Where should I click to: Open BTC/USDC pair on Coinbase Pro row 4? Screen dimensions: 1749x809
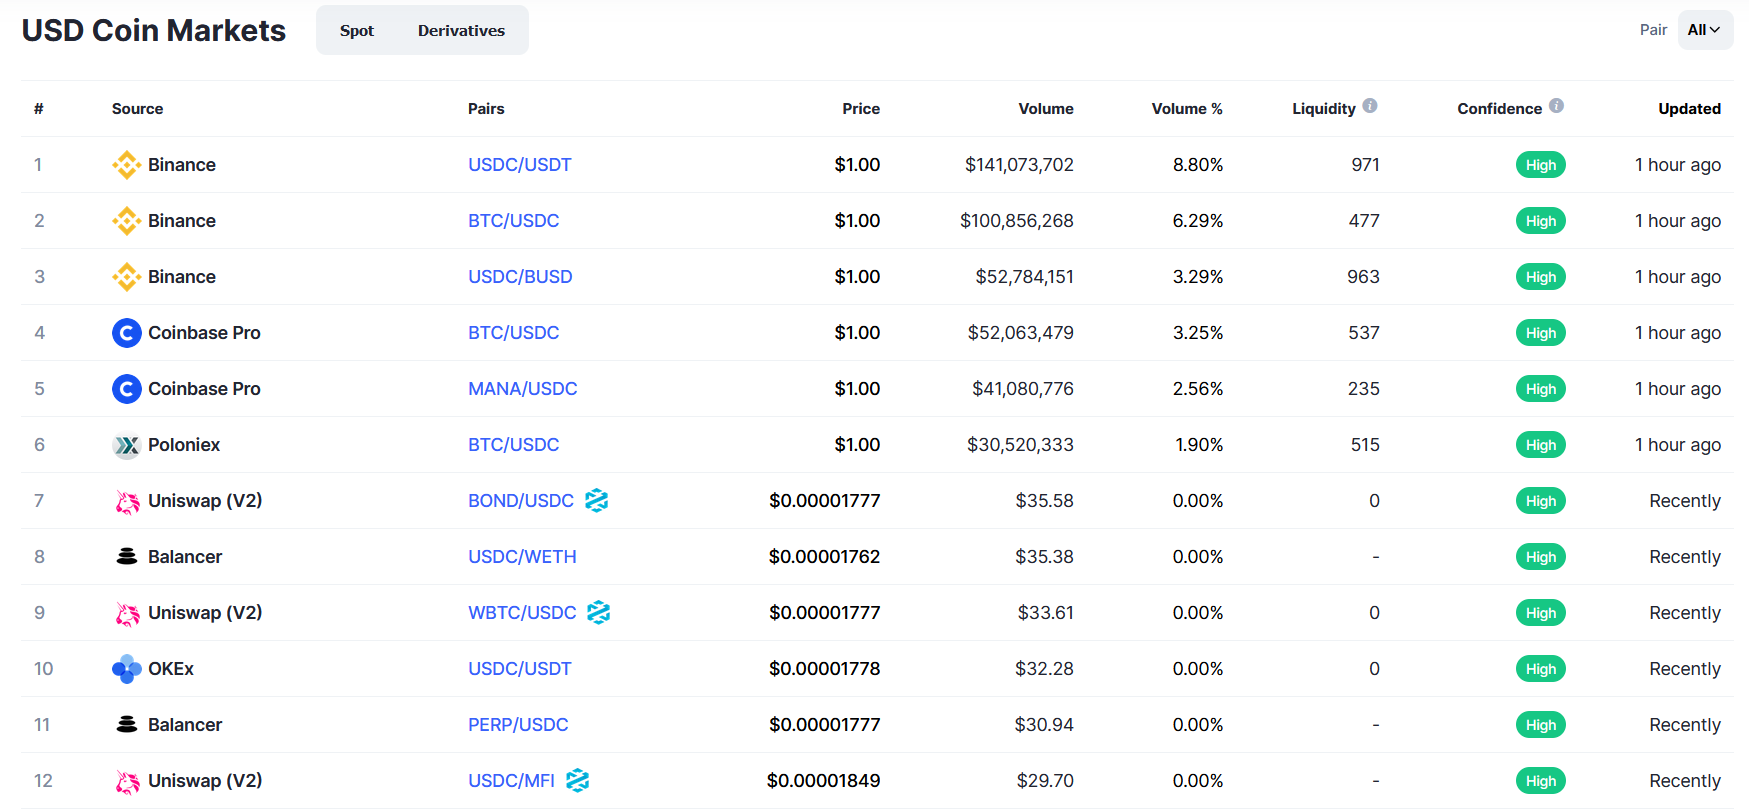coord(514,333)
